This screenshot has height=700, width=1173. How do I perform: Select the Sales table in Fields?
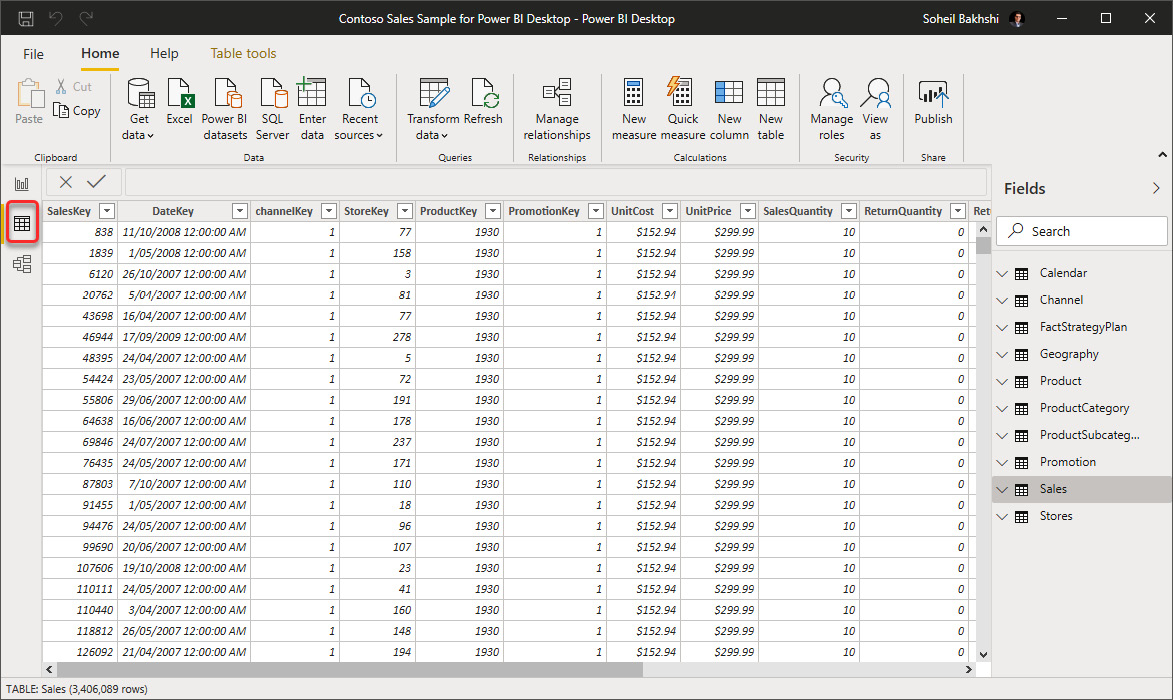(x=1082, y=489)
